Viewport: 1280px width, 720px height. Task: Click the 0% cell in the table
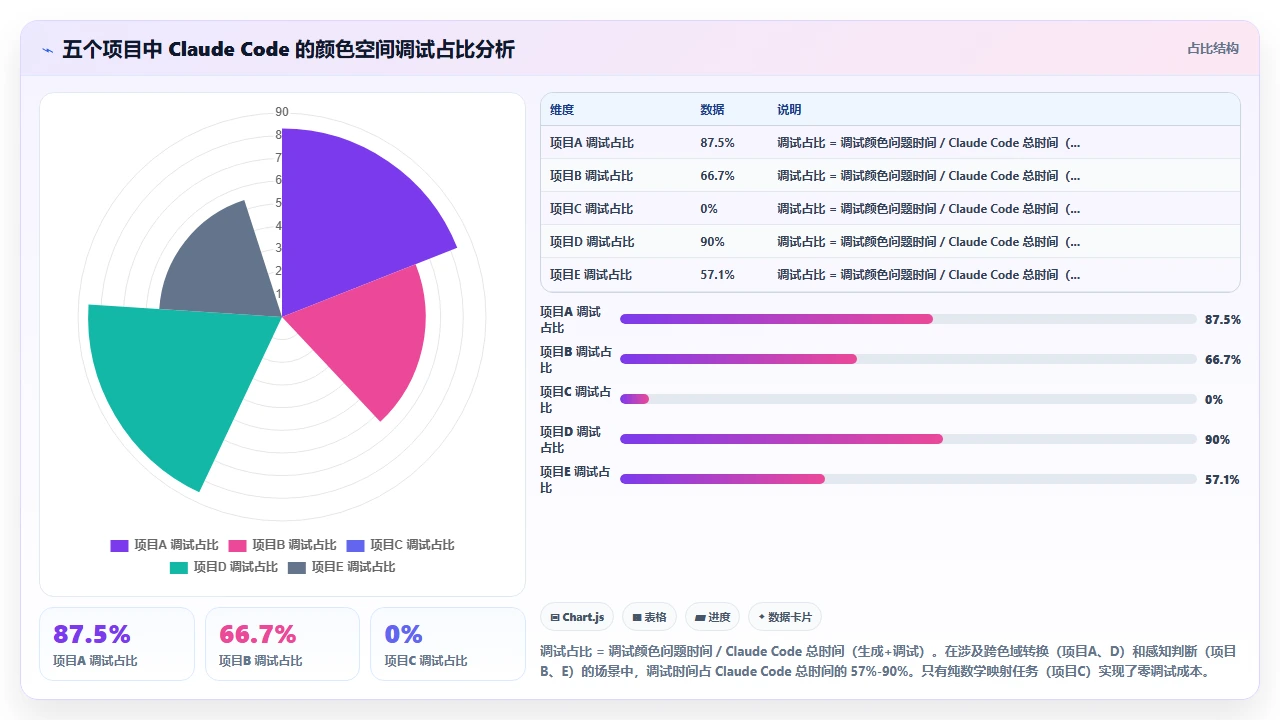point(709,209)
